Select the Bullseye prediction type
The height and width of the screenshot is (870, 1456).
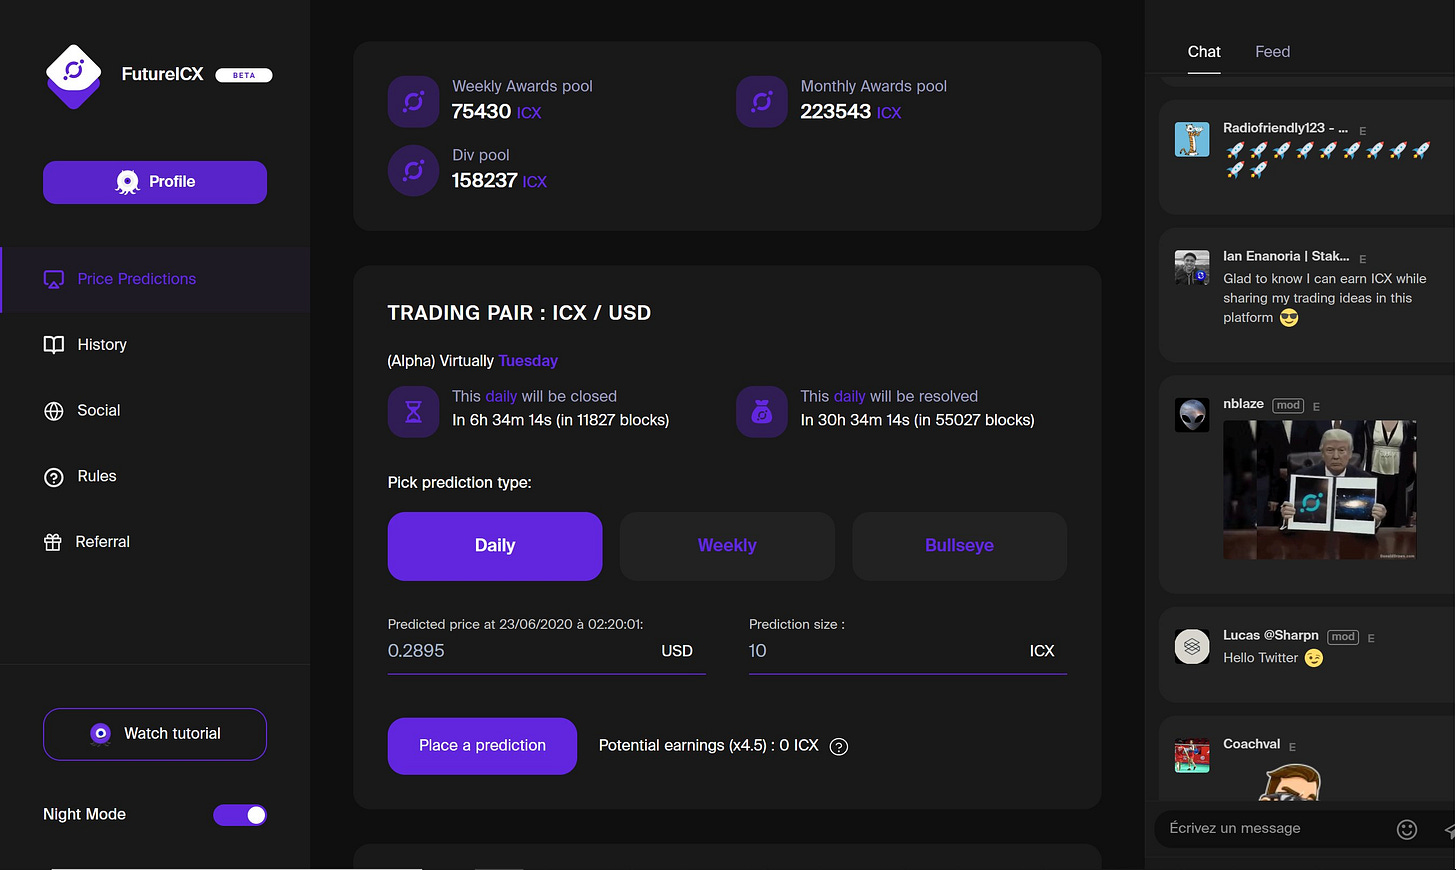point(959,546)
